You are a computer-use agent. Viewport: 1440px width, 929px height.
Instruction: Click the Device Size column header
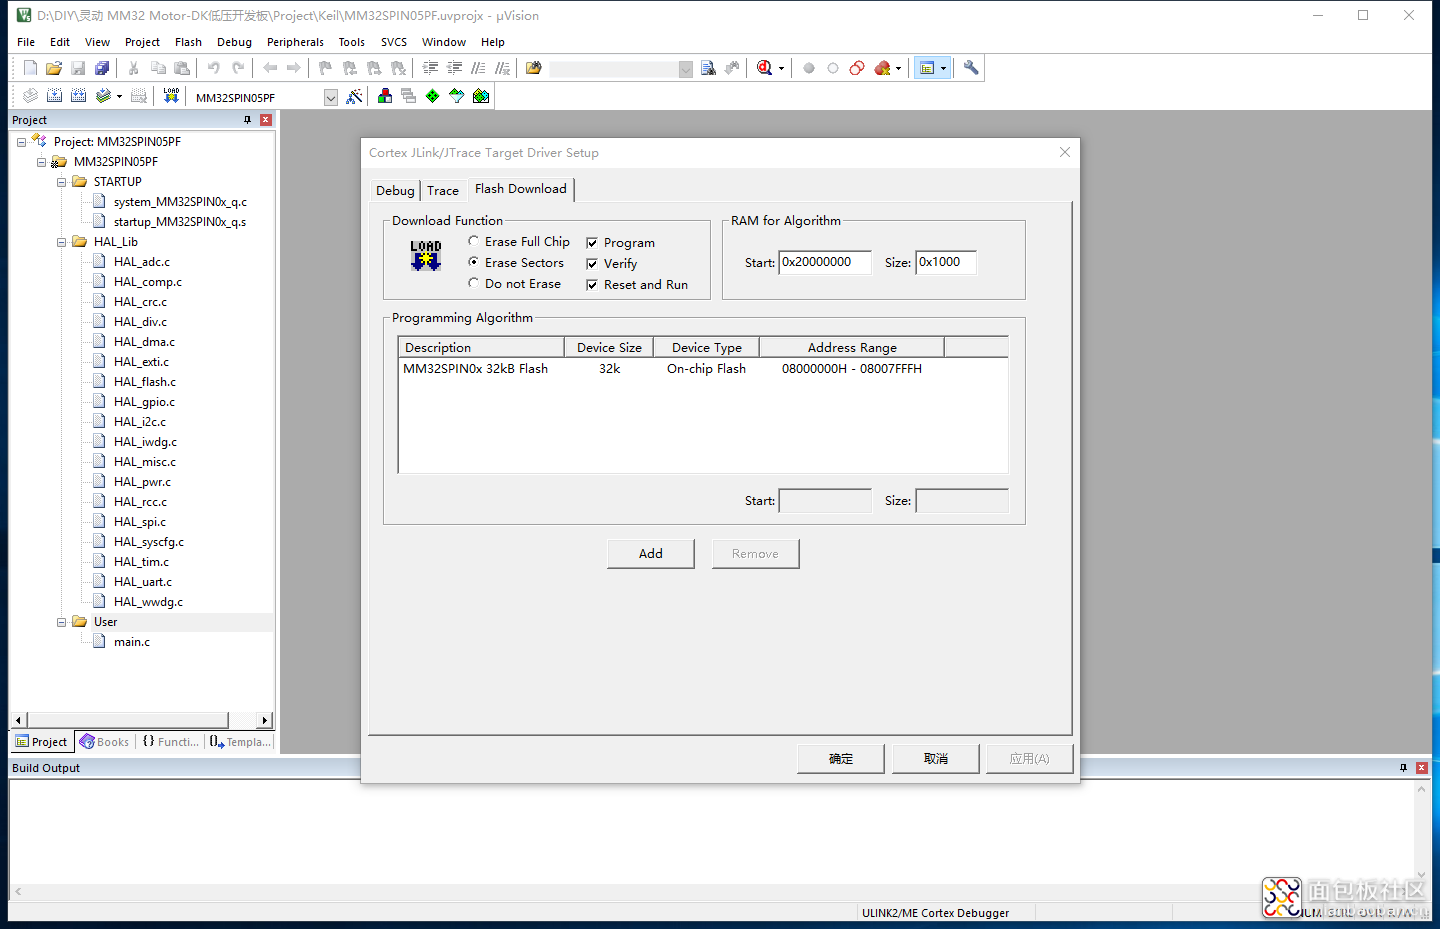pyautogui.click(x=609, y=347)
